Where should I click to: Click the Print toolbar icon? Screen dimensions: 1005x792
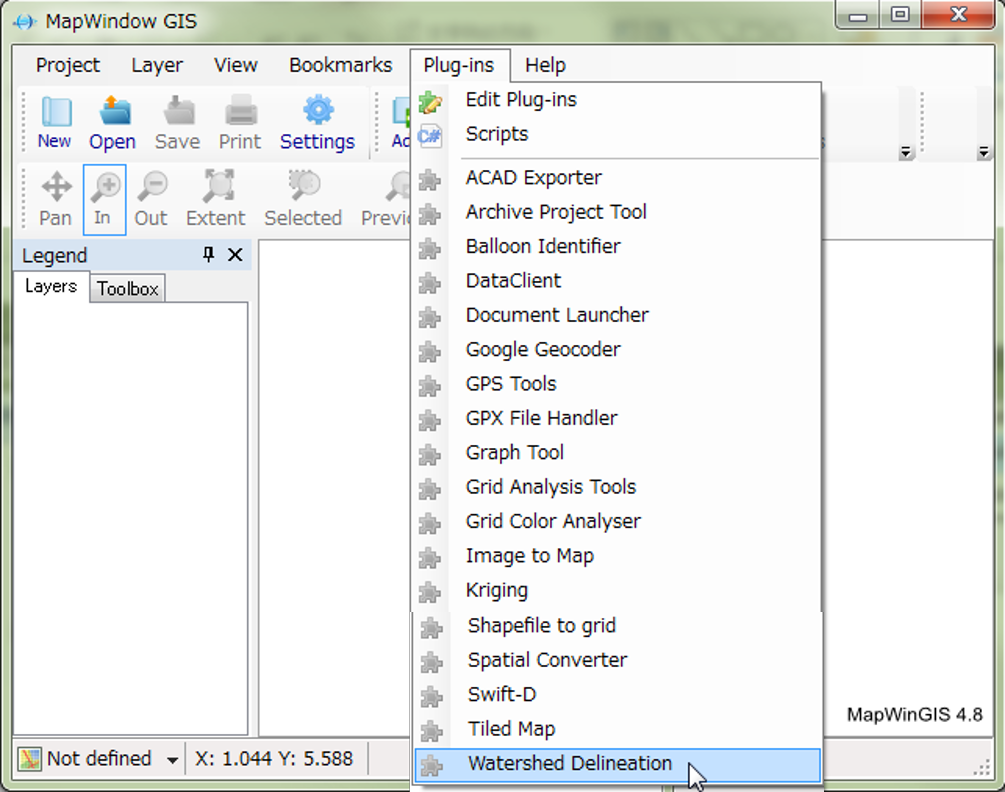240,122
